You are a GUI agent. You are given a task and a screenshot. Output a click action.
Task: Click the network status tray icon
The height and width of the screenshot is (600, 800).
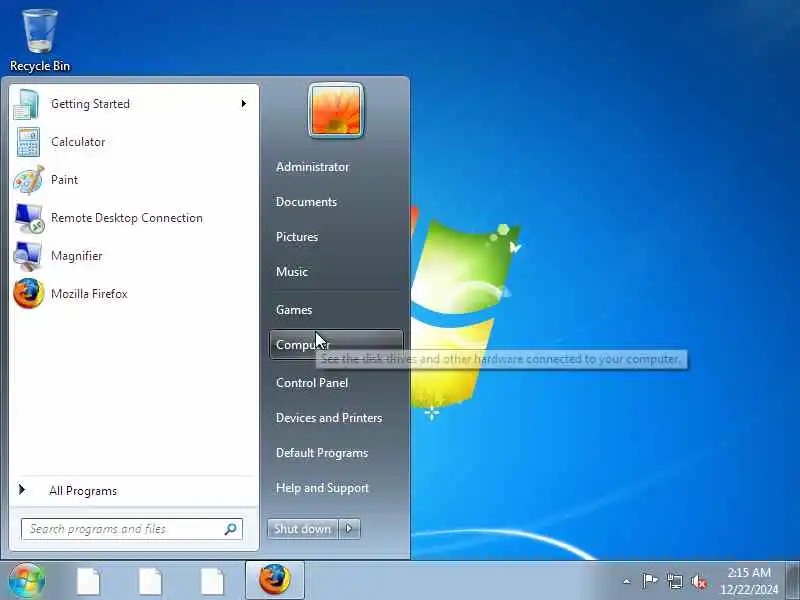pos(674,581)
